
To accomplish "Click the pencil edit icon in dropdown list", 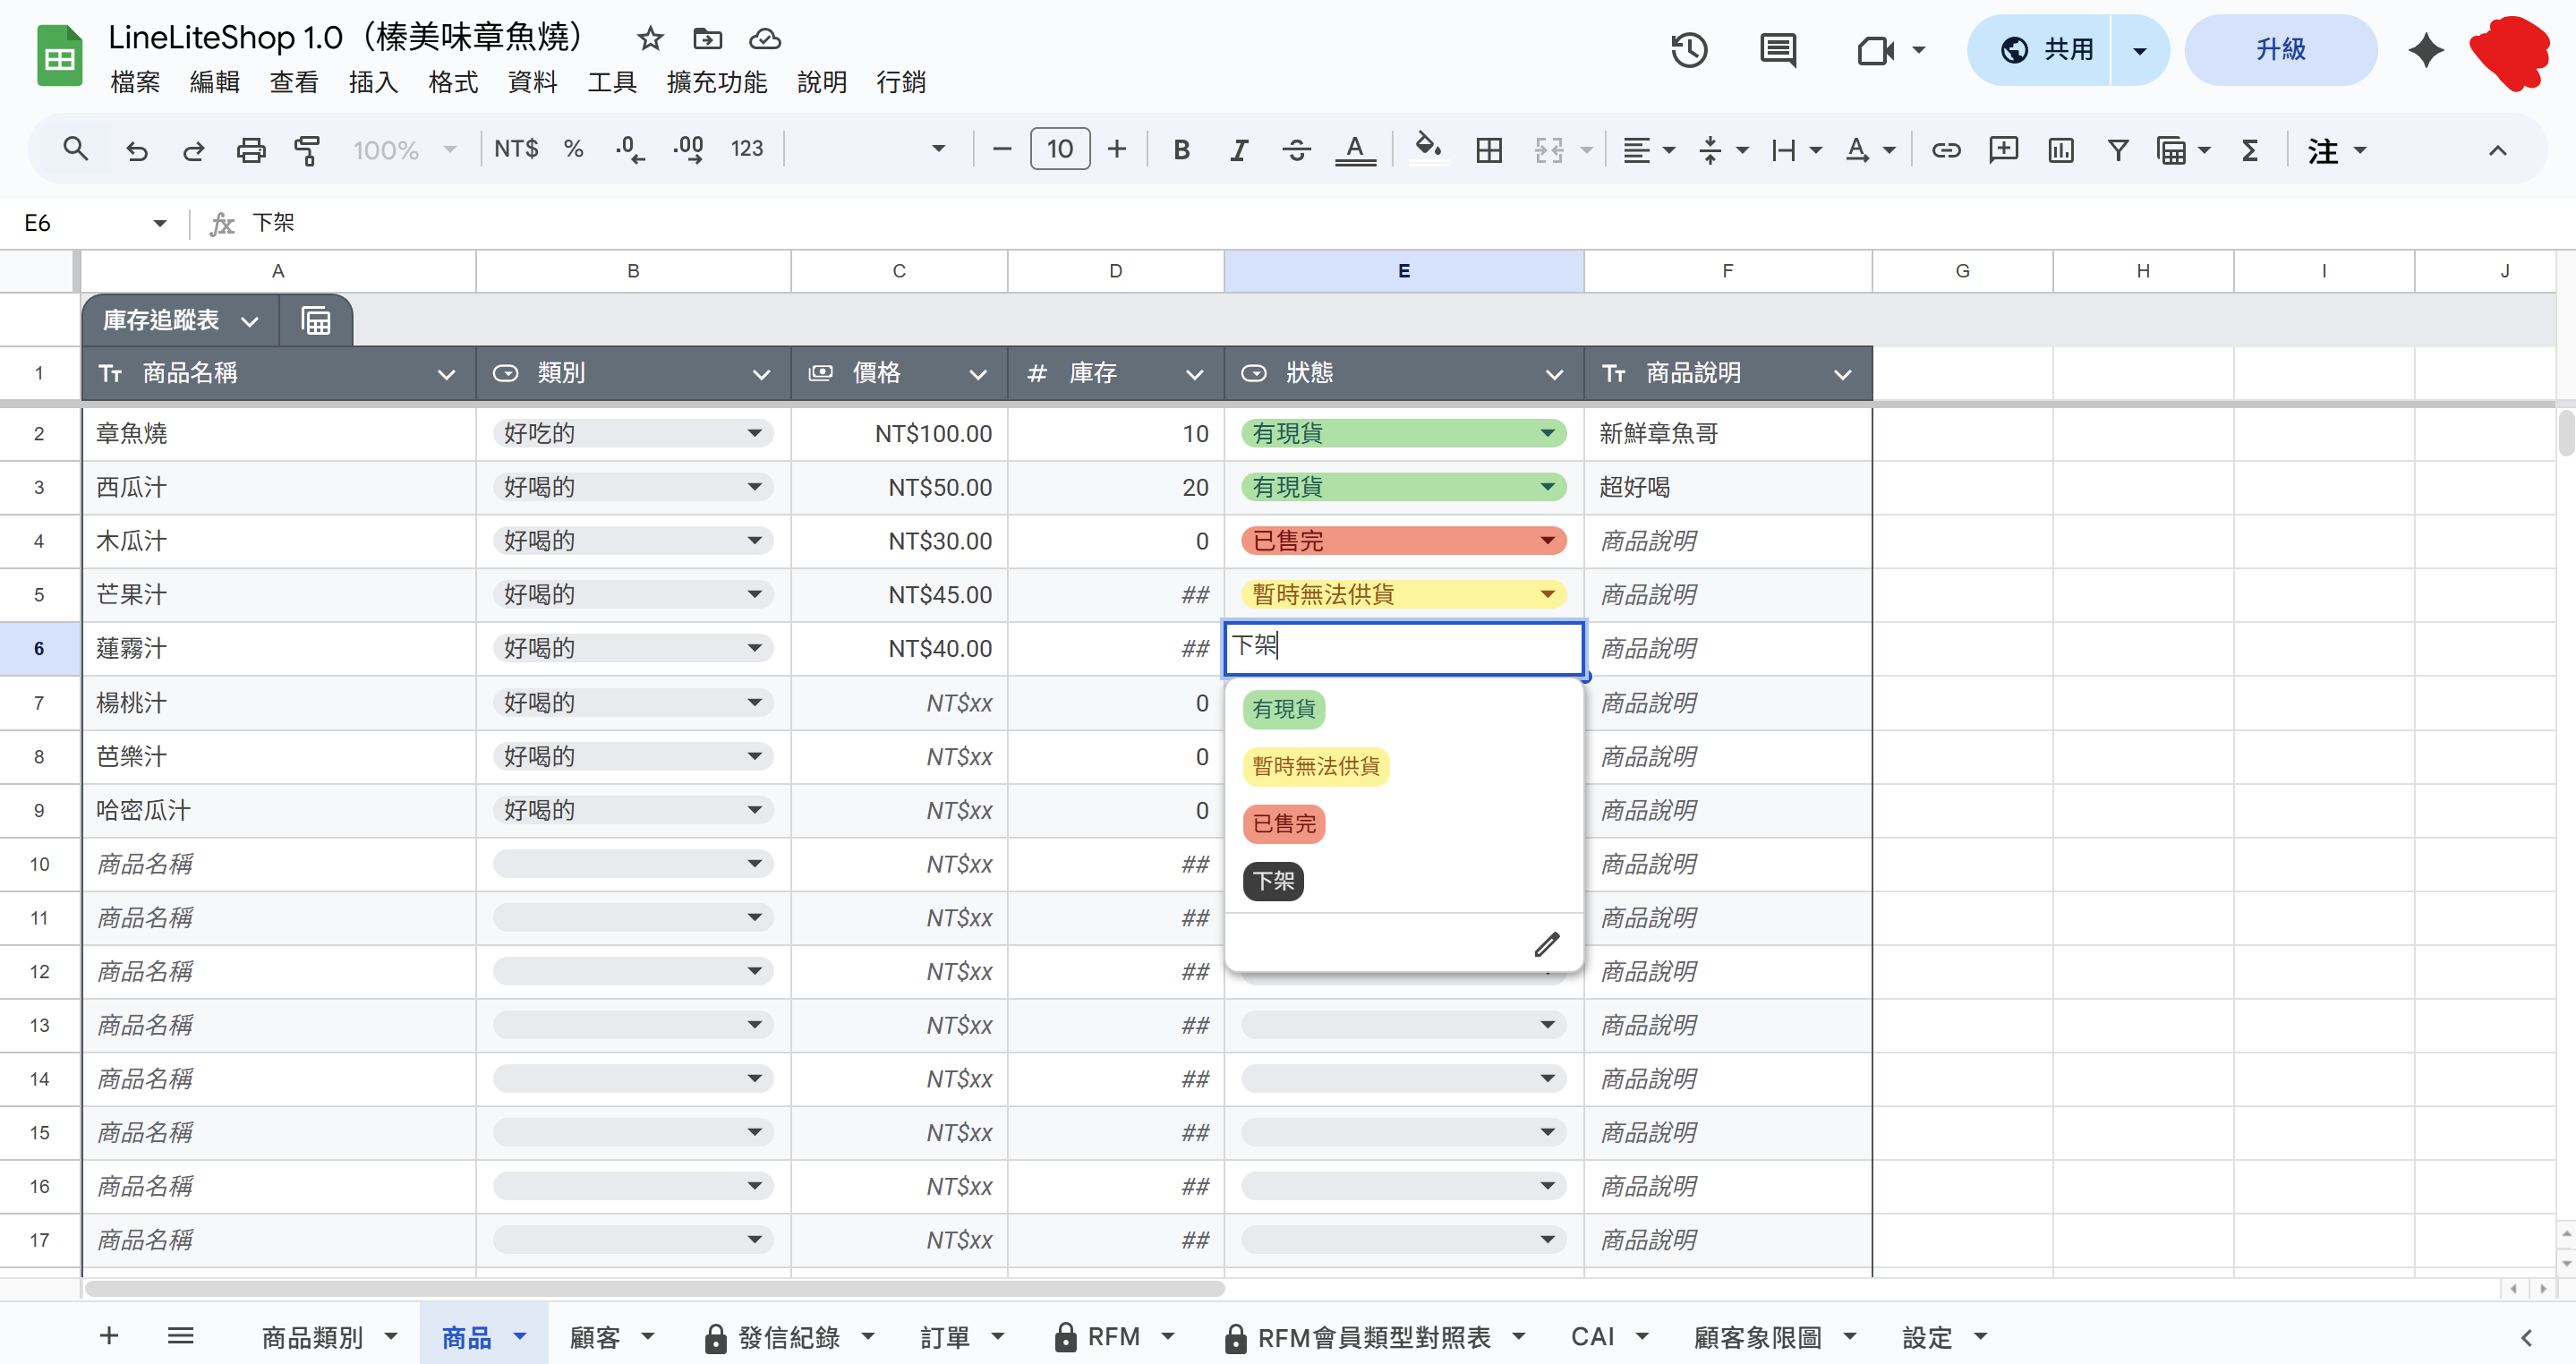I will tap(1546, 943).
